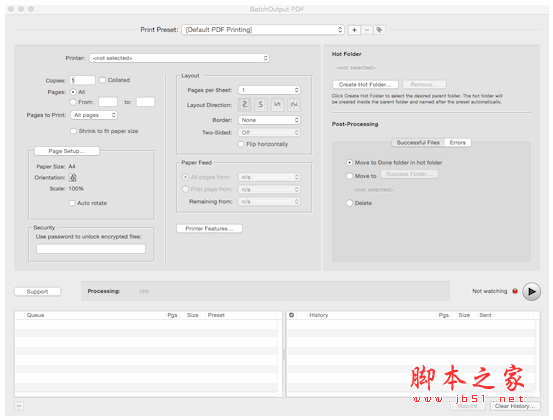Enable the Collated checkbox

tap(103, 80)
